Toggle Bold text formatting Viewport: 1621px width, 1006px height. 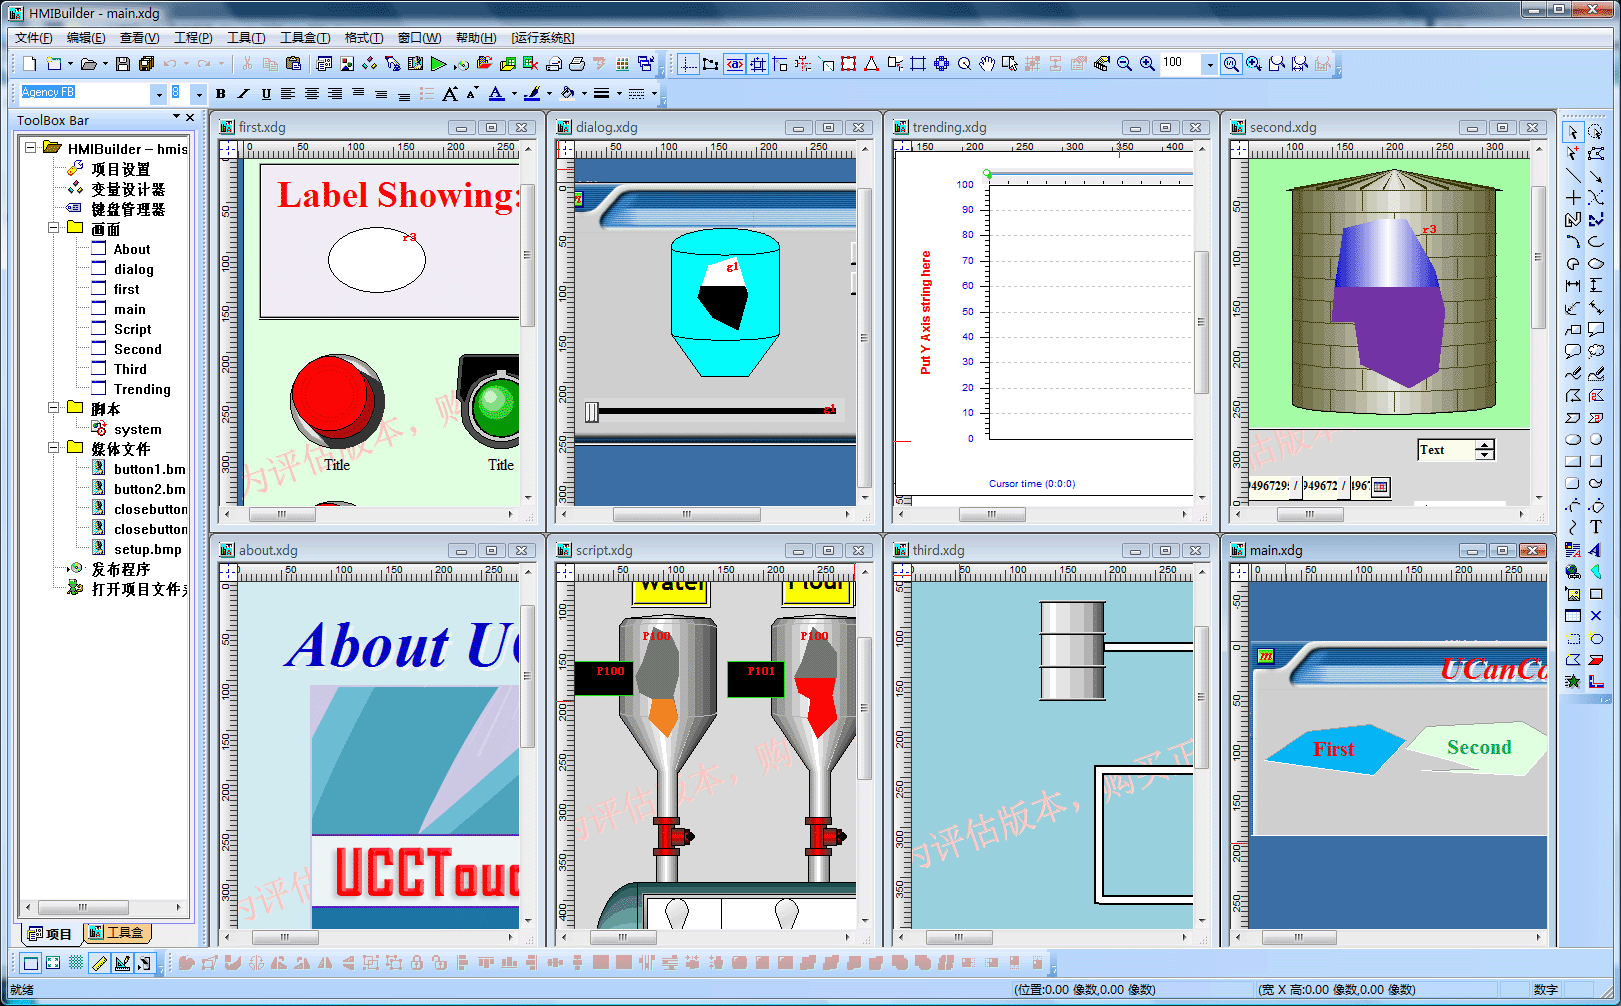tap(221, 94)
